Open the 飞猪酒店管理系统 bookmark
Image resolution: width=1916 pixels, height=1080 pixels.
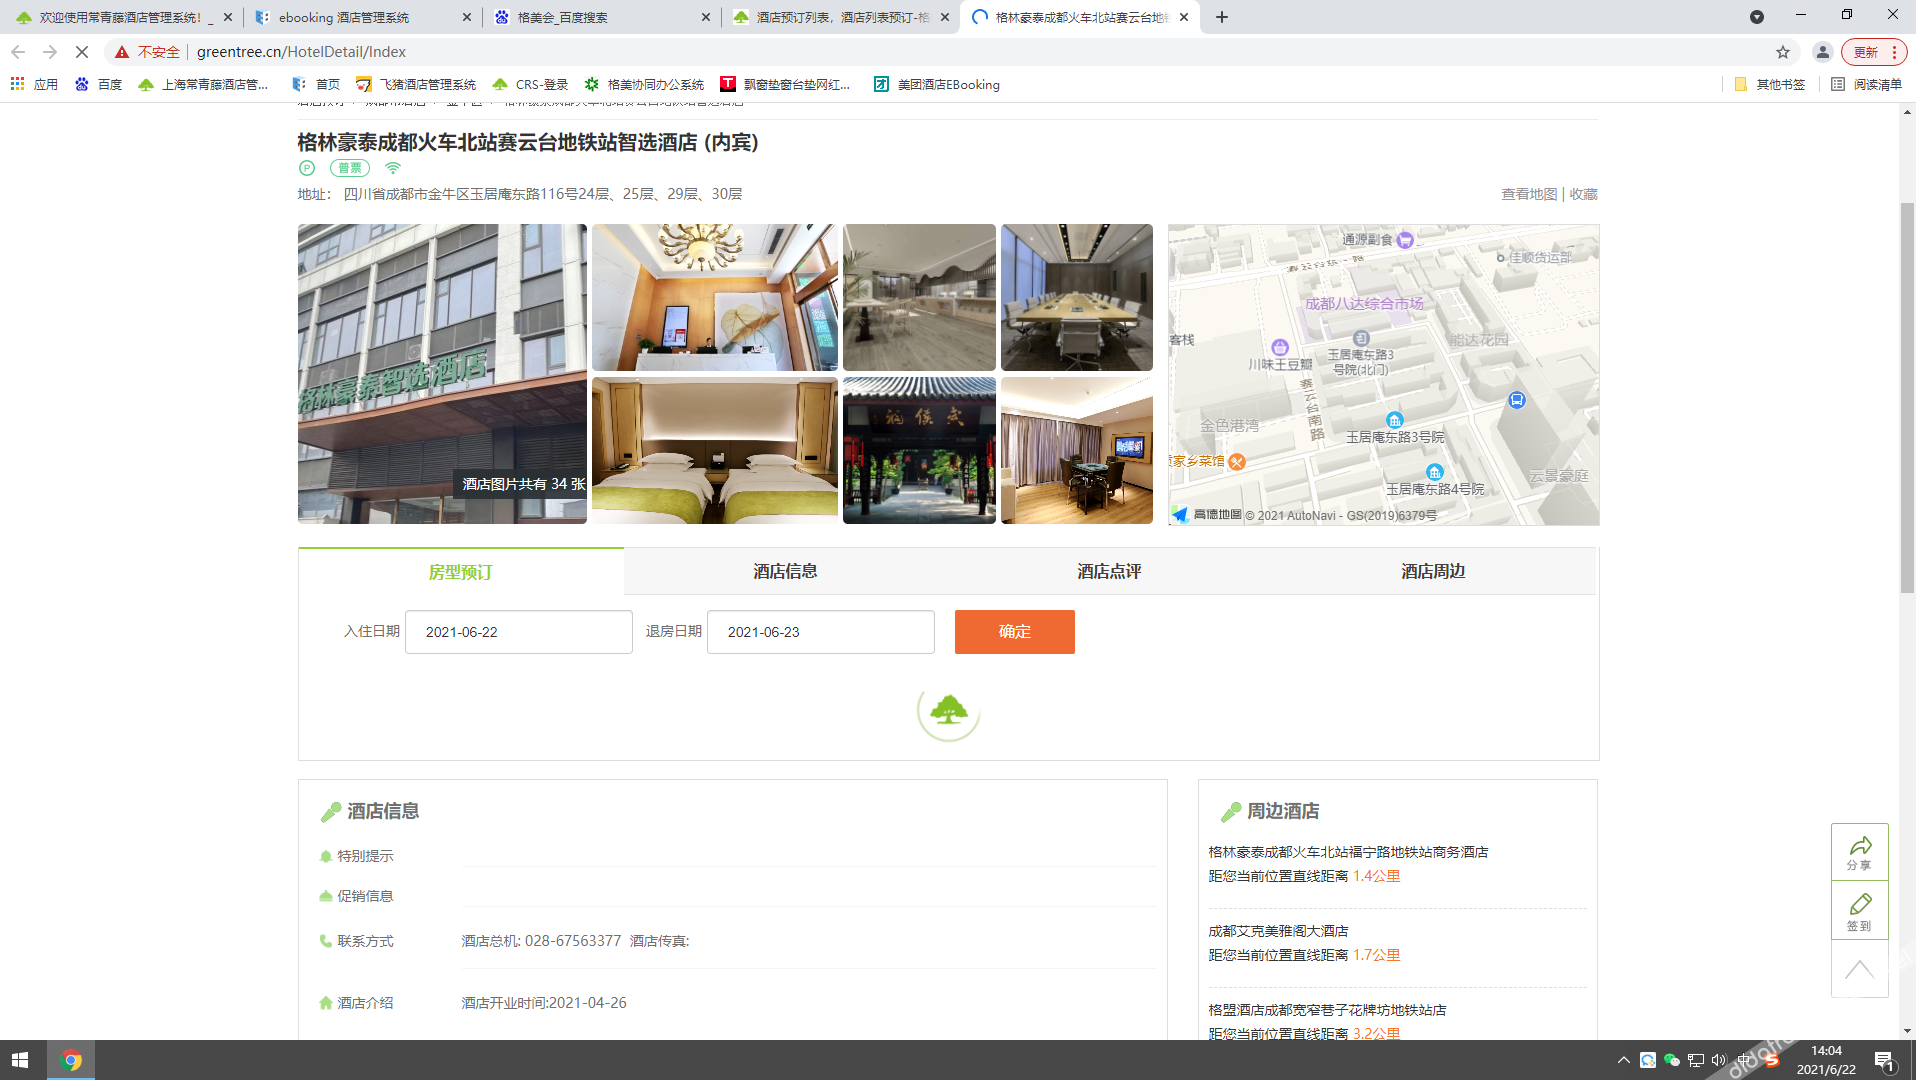[416, 85]
